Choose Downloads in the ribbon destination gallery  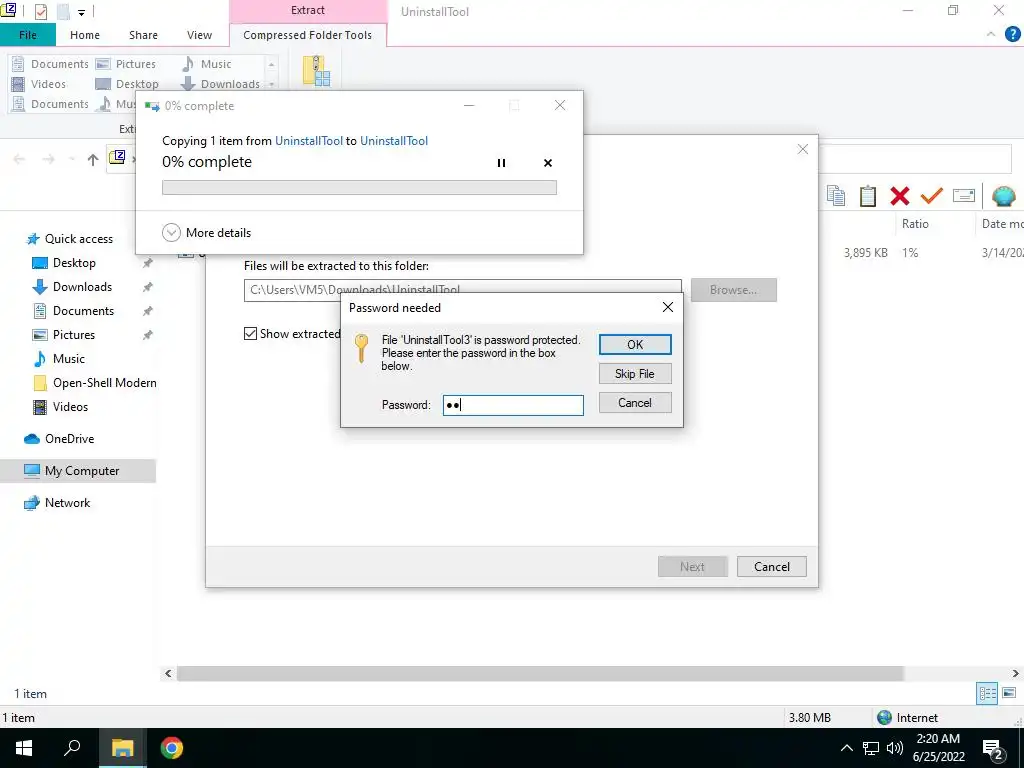[221, 84]
